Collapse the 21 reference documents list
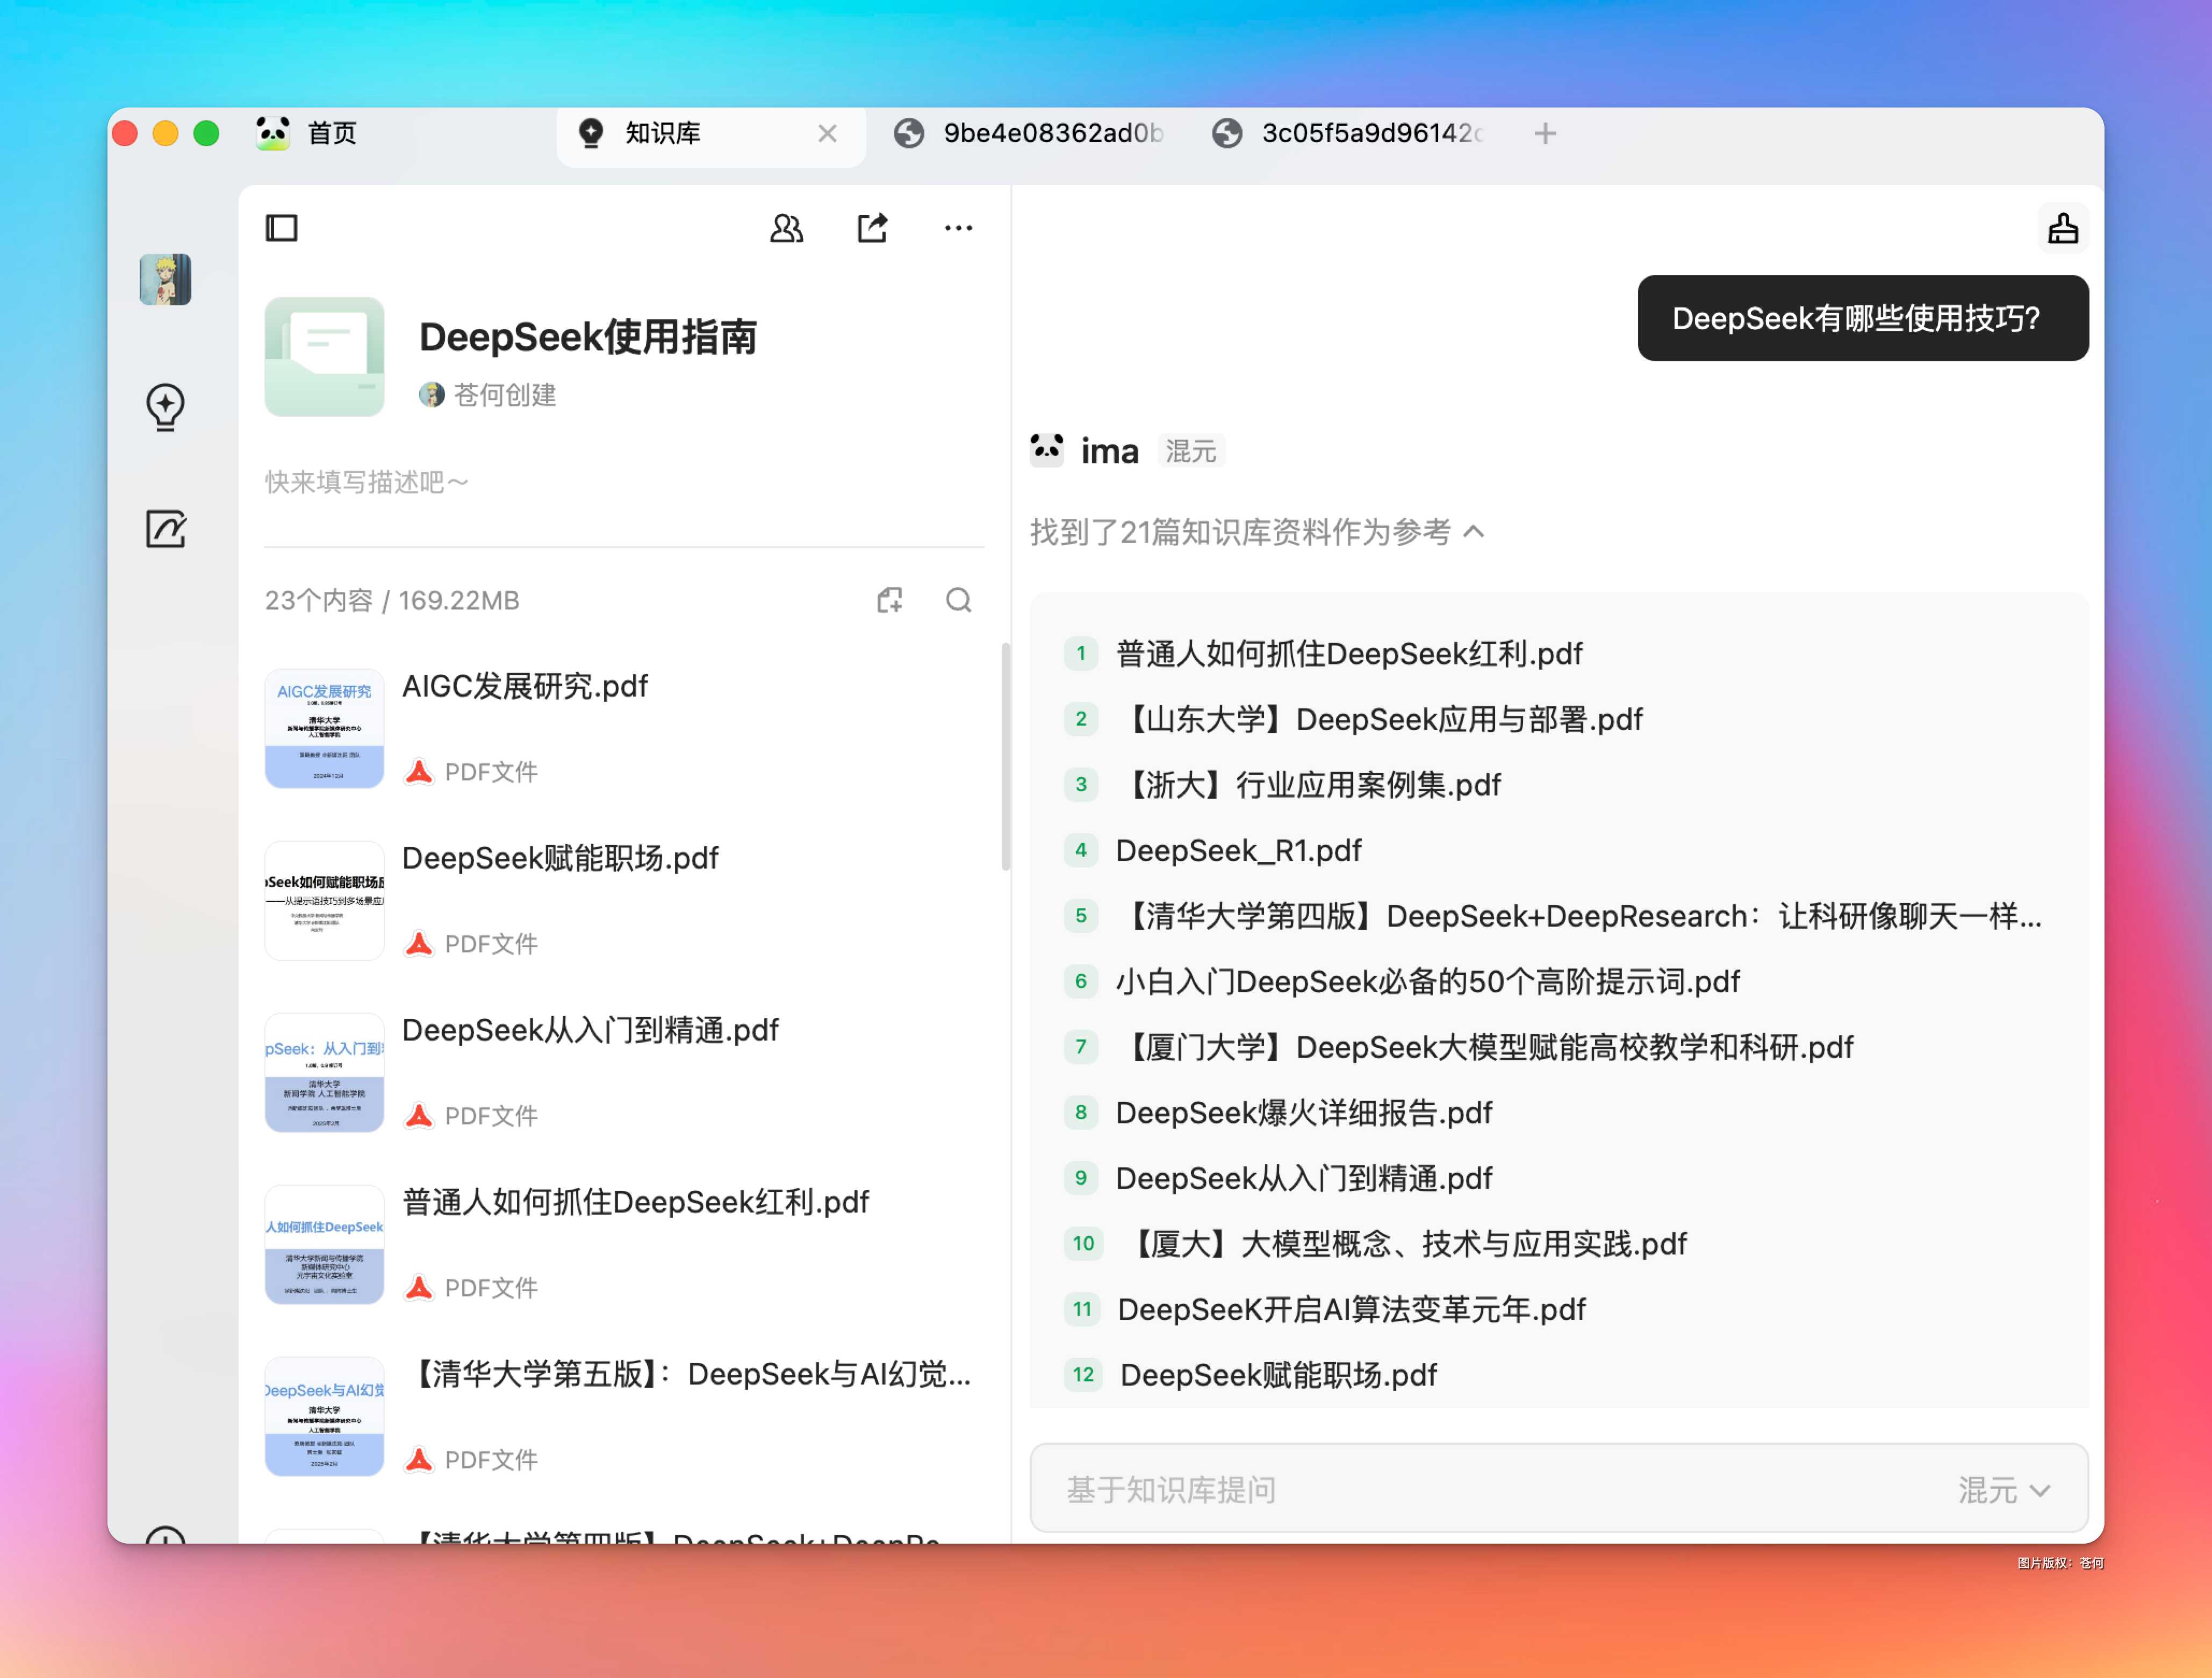This screenshot has width=2212, height=1678. (1474, 532)
